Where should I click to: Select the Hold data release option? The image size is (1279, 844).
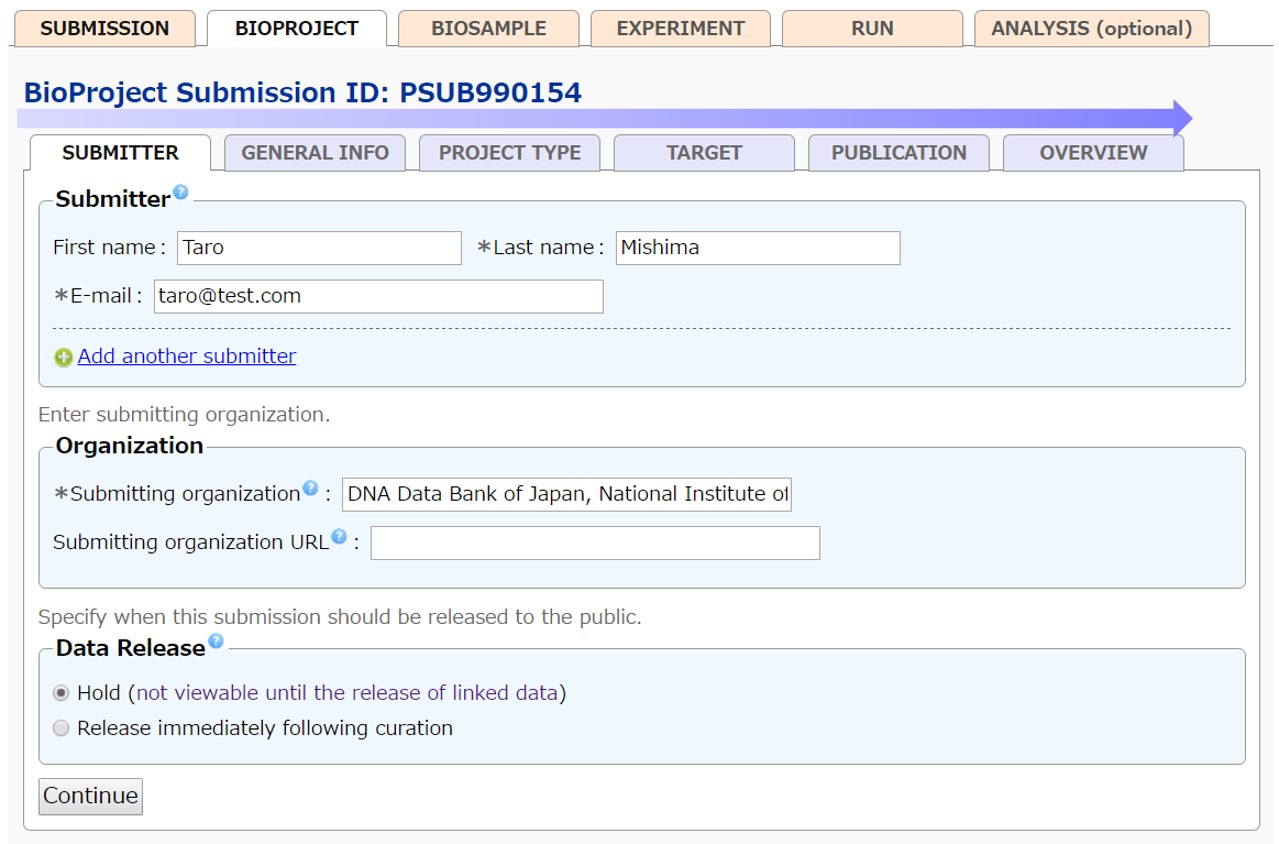(x=61, y=693)
